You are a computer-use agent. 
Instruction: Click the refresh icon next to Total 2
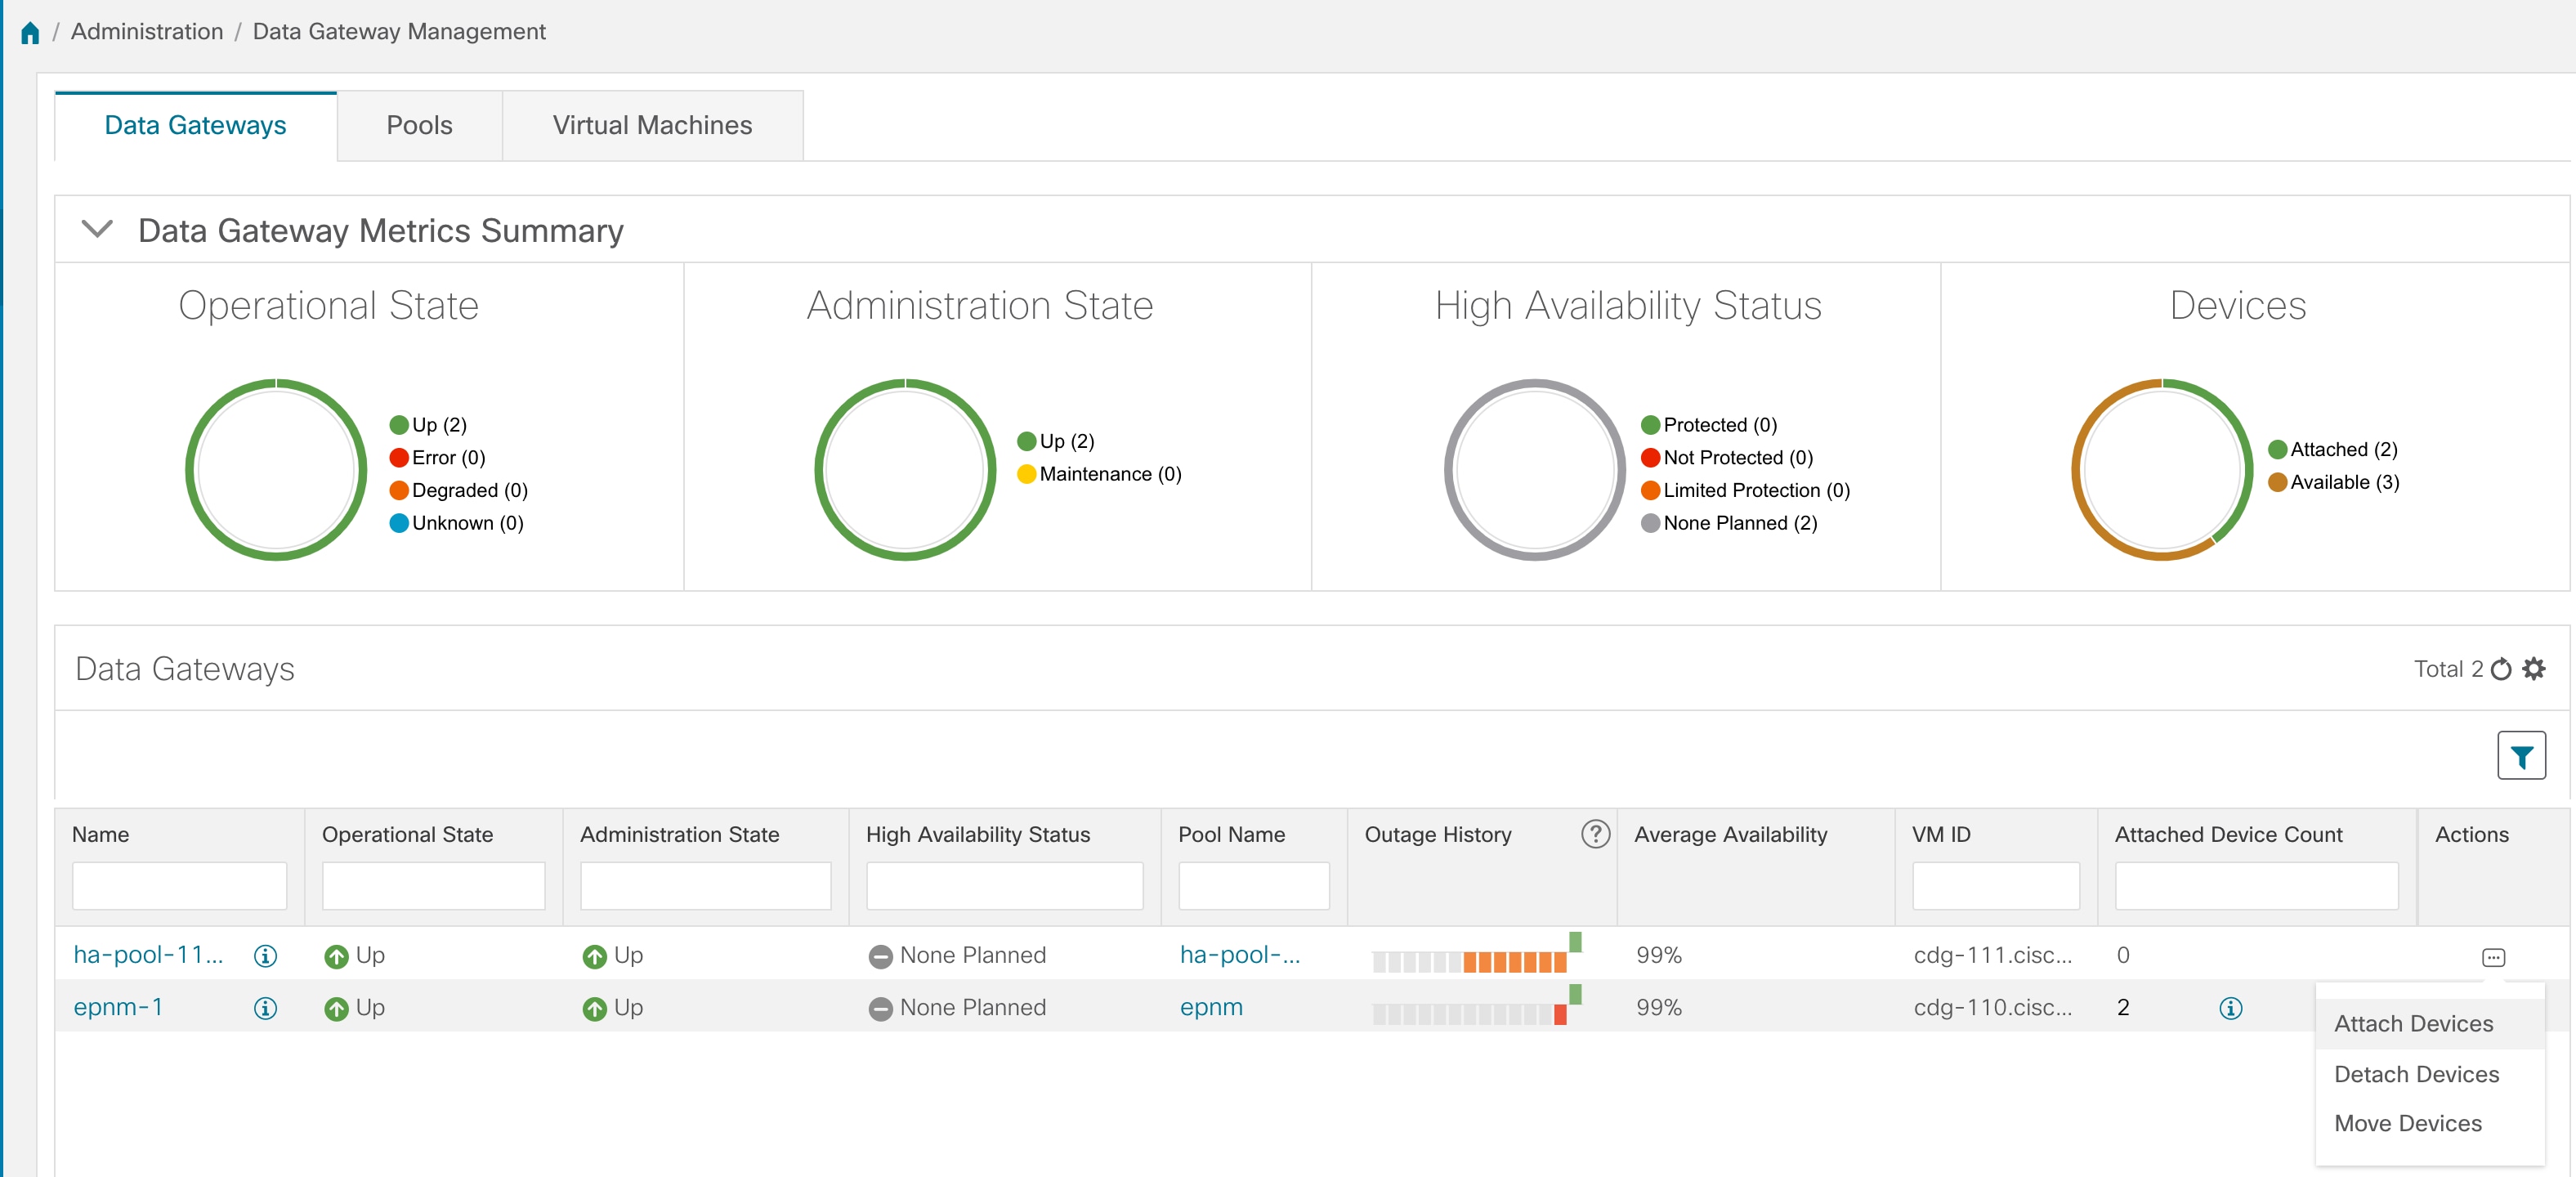[x=2500, y=669]
